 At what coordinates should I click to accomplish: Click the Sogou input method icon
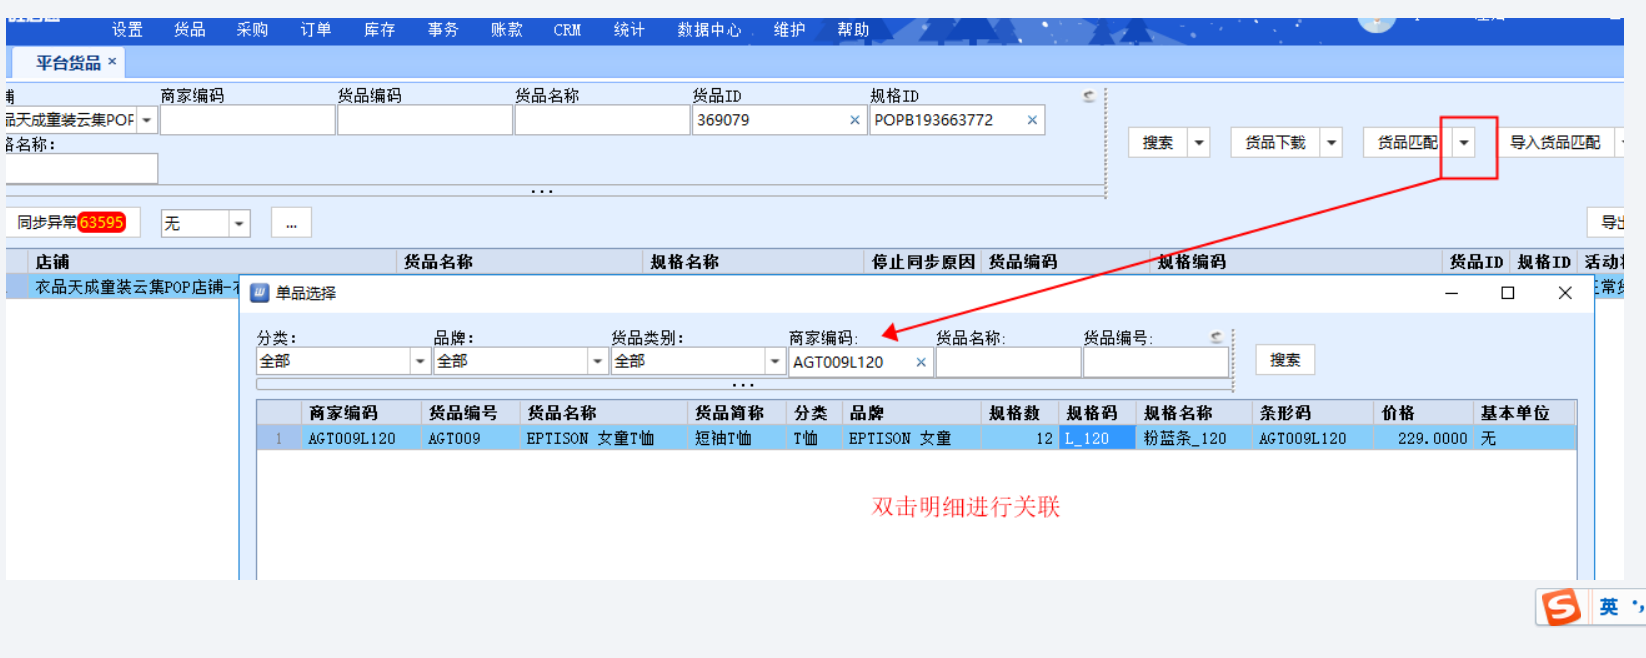tap(1560, 607)
